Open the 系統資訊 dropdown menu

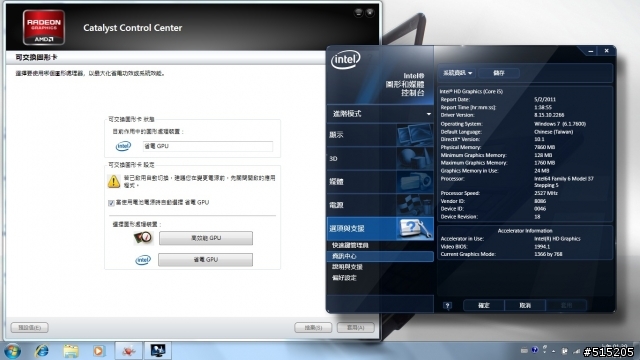458,73
